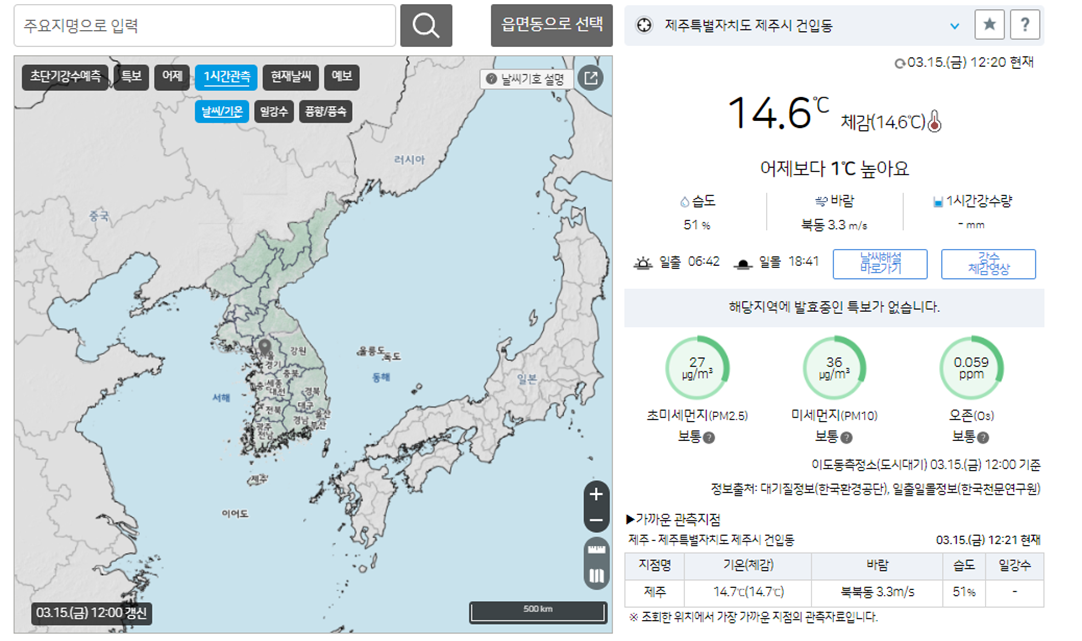Open help via the question mark icon
Screen dimensions: 1082x641
1025,25
